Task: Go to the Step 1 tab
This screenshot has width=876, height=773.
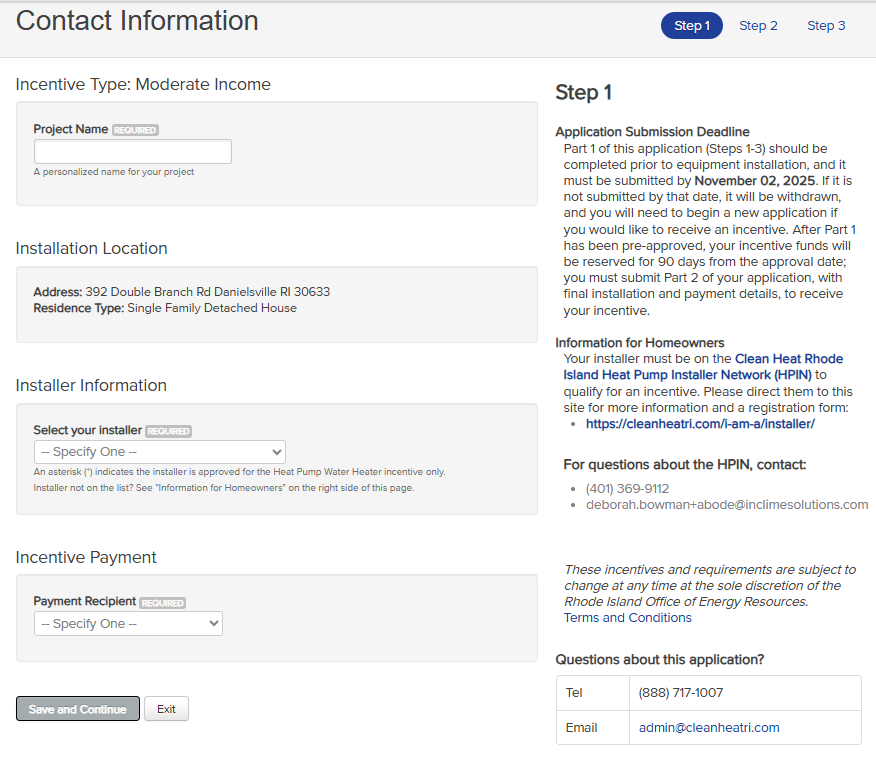Action: pyautogui.click(x=691, y=26)
